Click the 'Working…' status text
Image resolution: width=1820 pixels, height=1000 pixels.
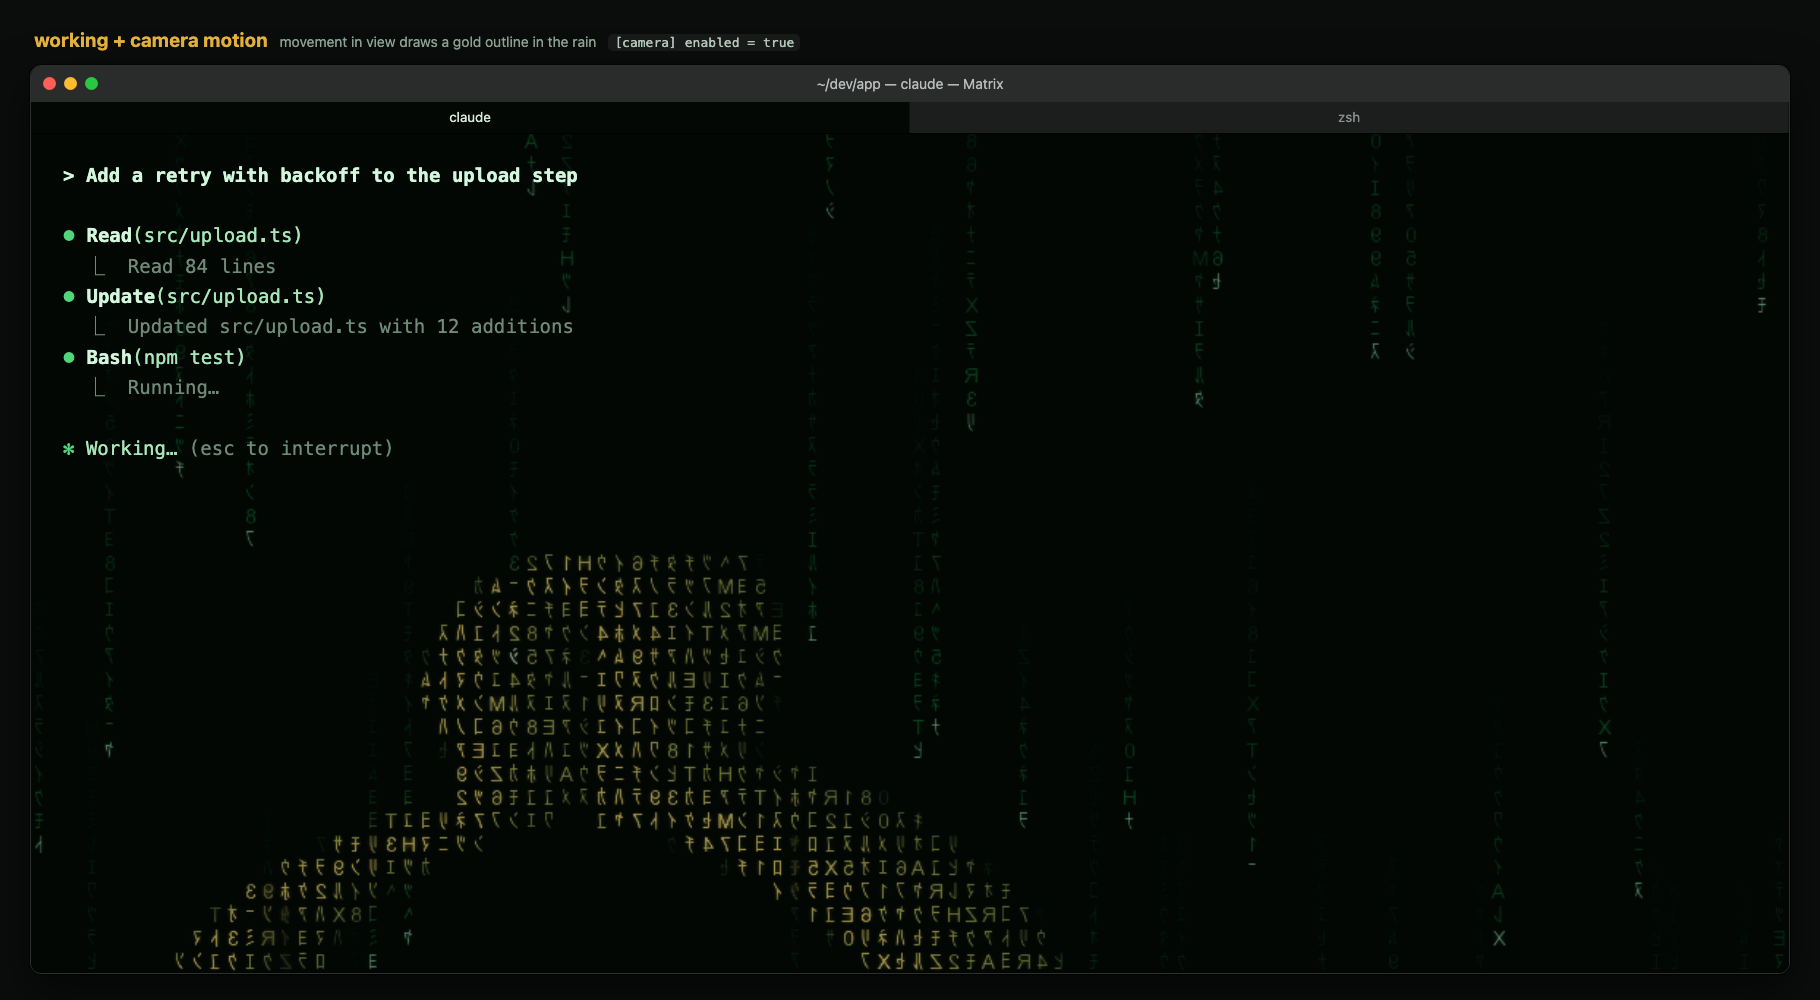[x=131, y=449]
